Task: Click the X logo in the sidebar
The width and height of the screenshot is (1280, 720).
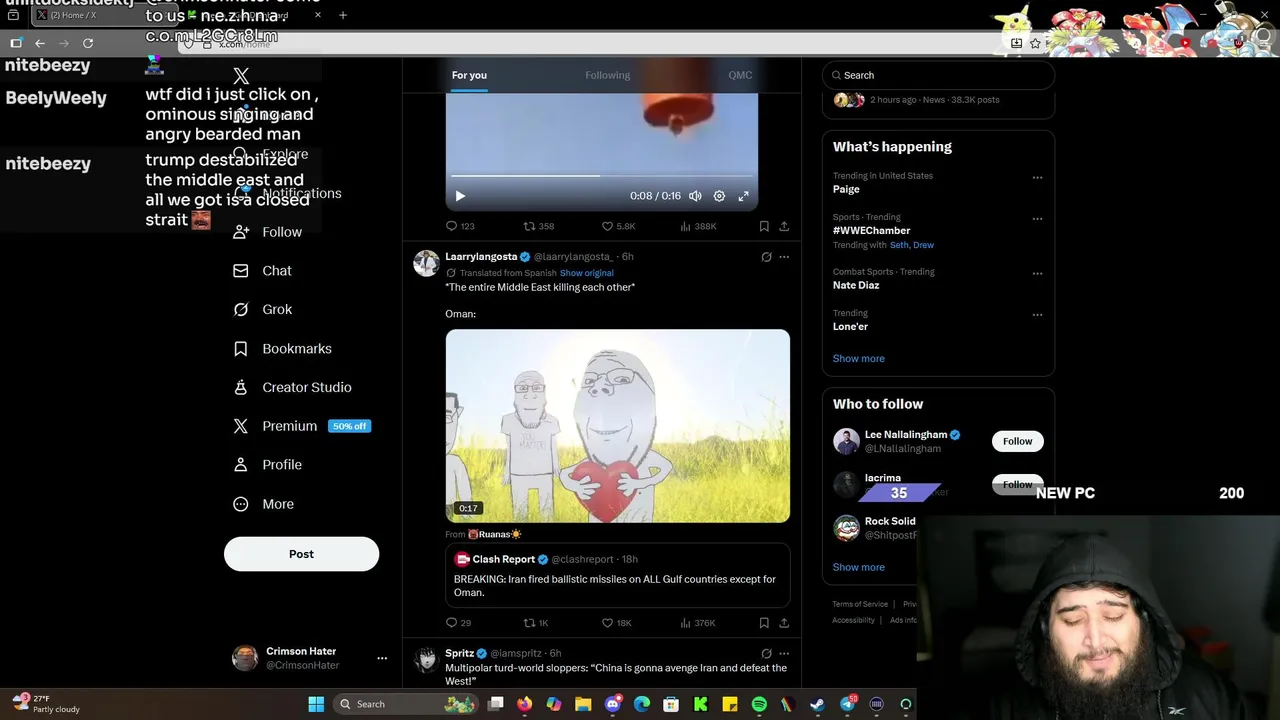Action: pos(241,76)
